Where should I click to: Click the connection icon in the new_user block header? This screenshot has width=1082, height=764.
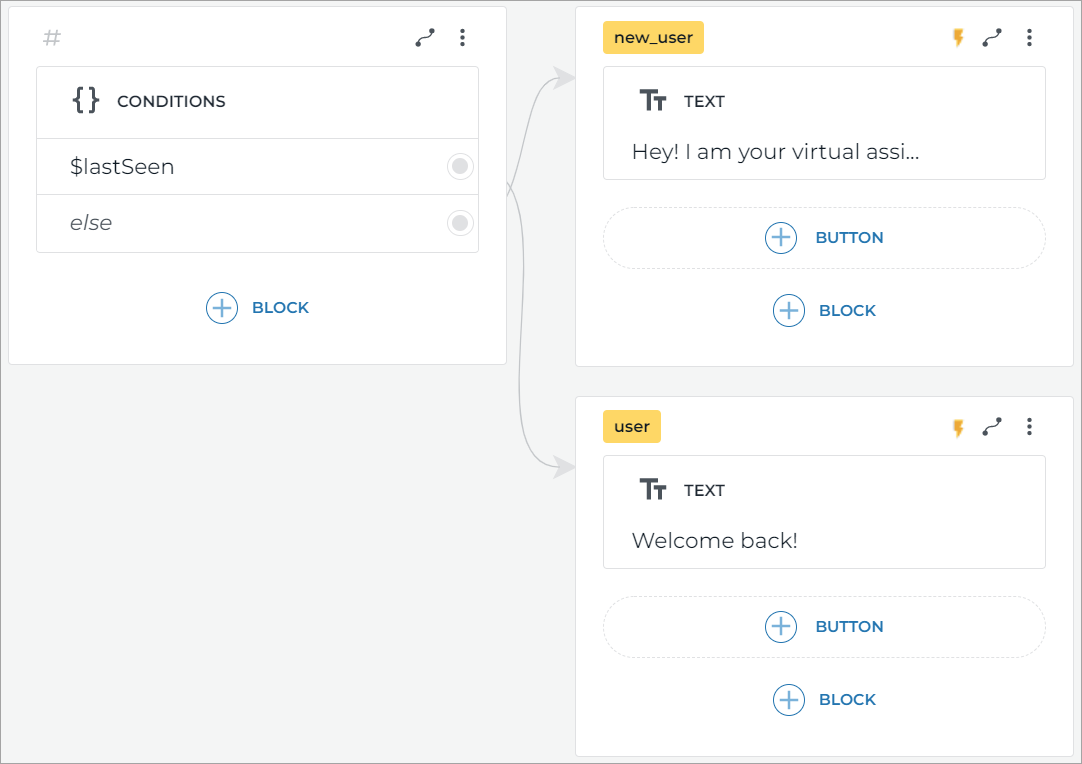pyautogui.click(x=992, y=37)
